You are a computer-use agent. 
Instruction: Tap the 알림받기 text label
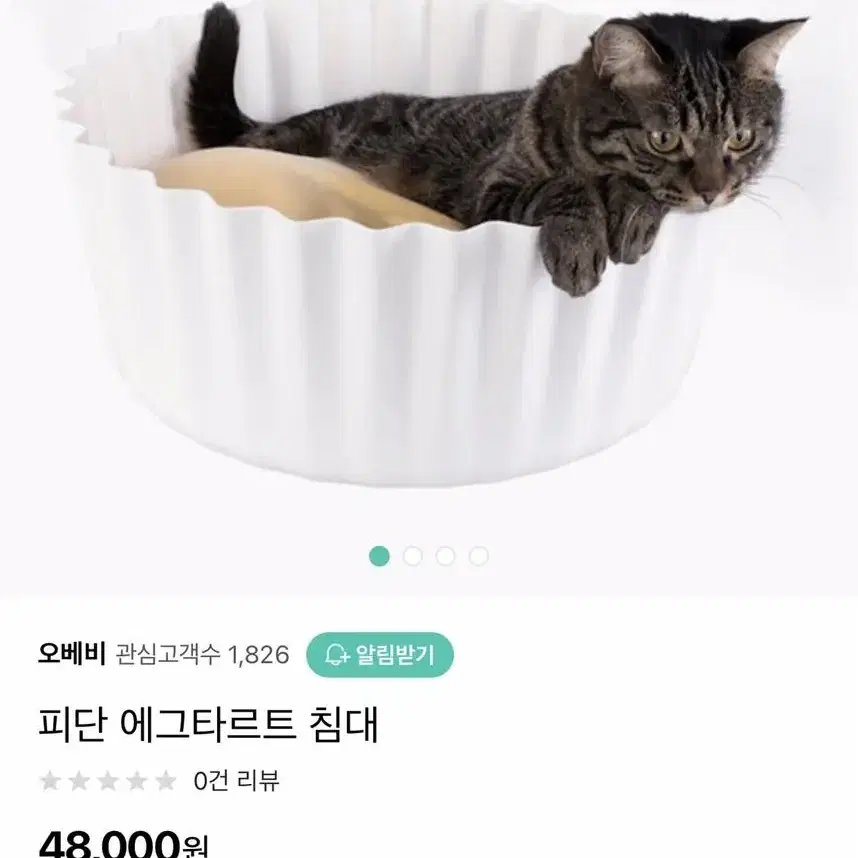tap(396, 654)
